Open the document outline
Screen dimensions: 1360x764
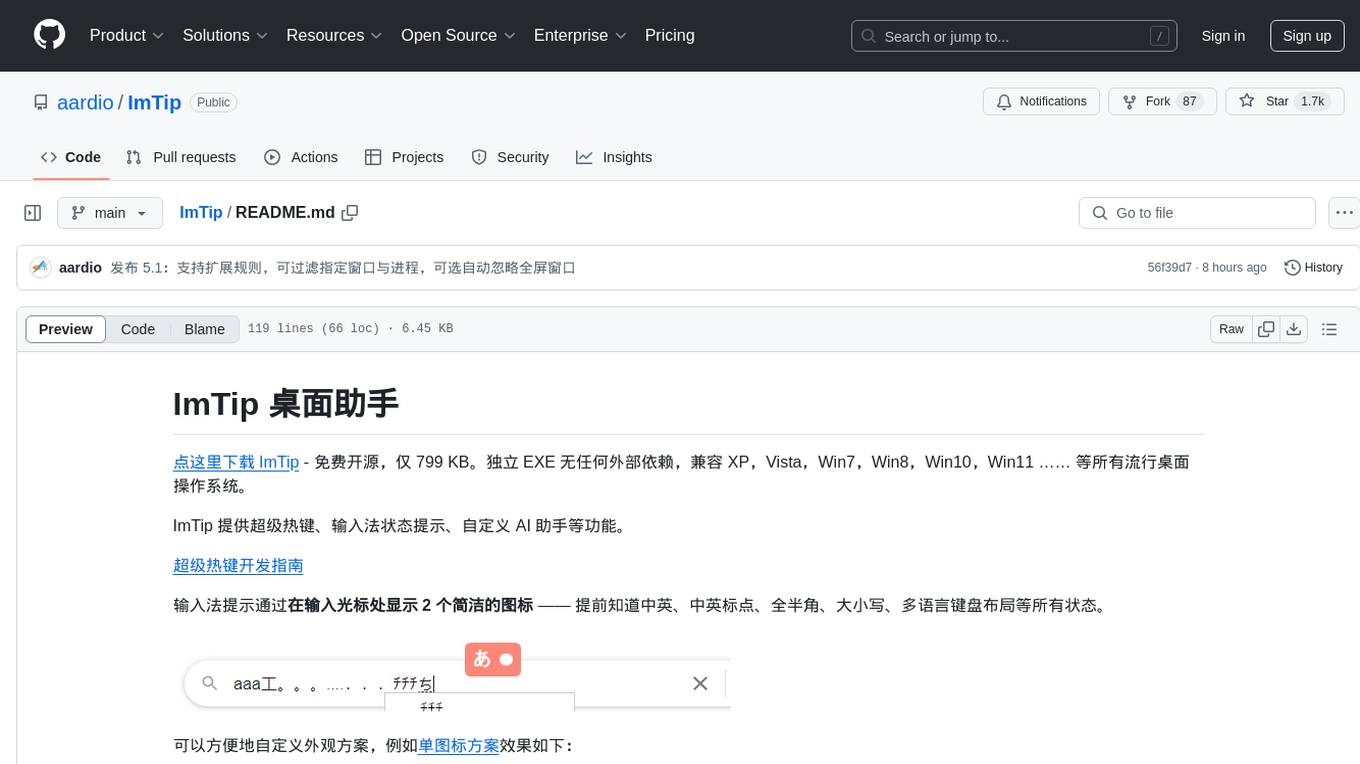pyautogui.click(x=1329, y=329)
